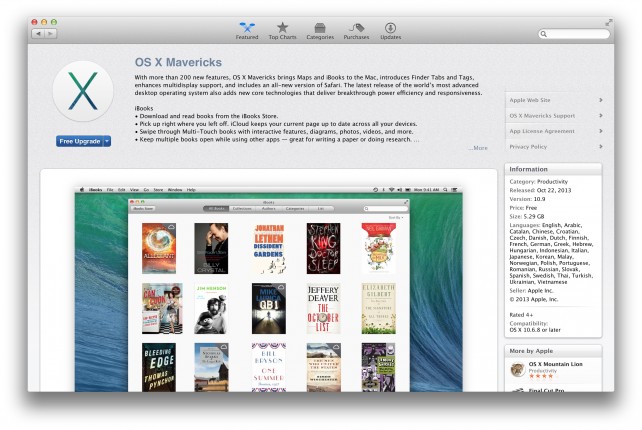
Task: Click the Bleeding Edge book cover
Action: (159, 367)
